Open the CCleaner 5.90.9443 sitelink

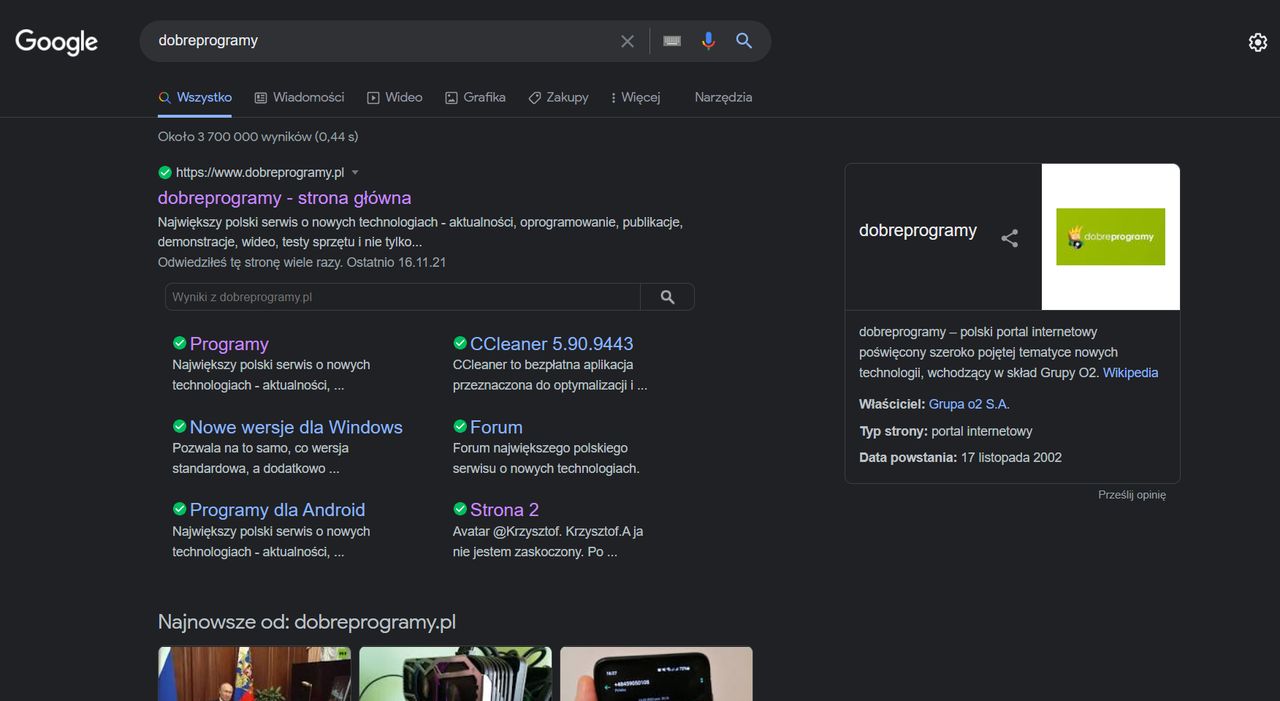tap(552, 344)
